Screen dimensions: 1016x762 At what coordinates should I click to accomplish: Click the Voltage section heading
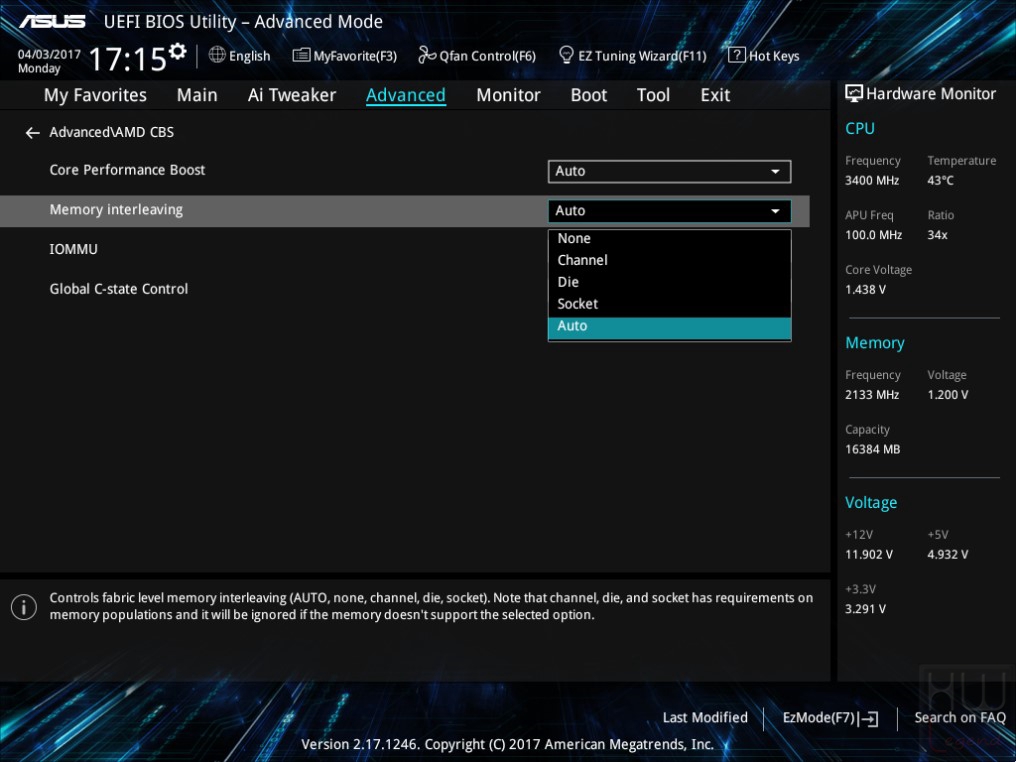click(871, 503)
